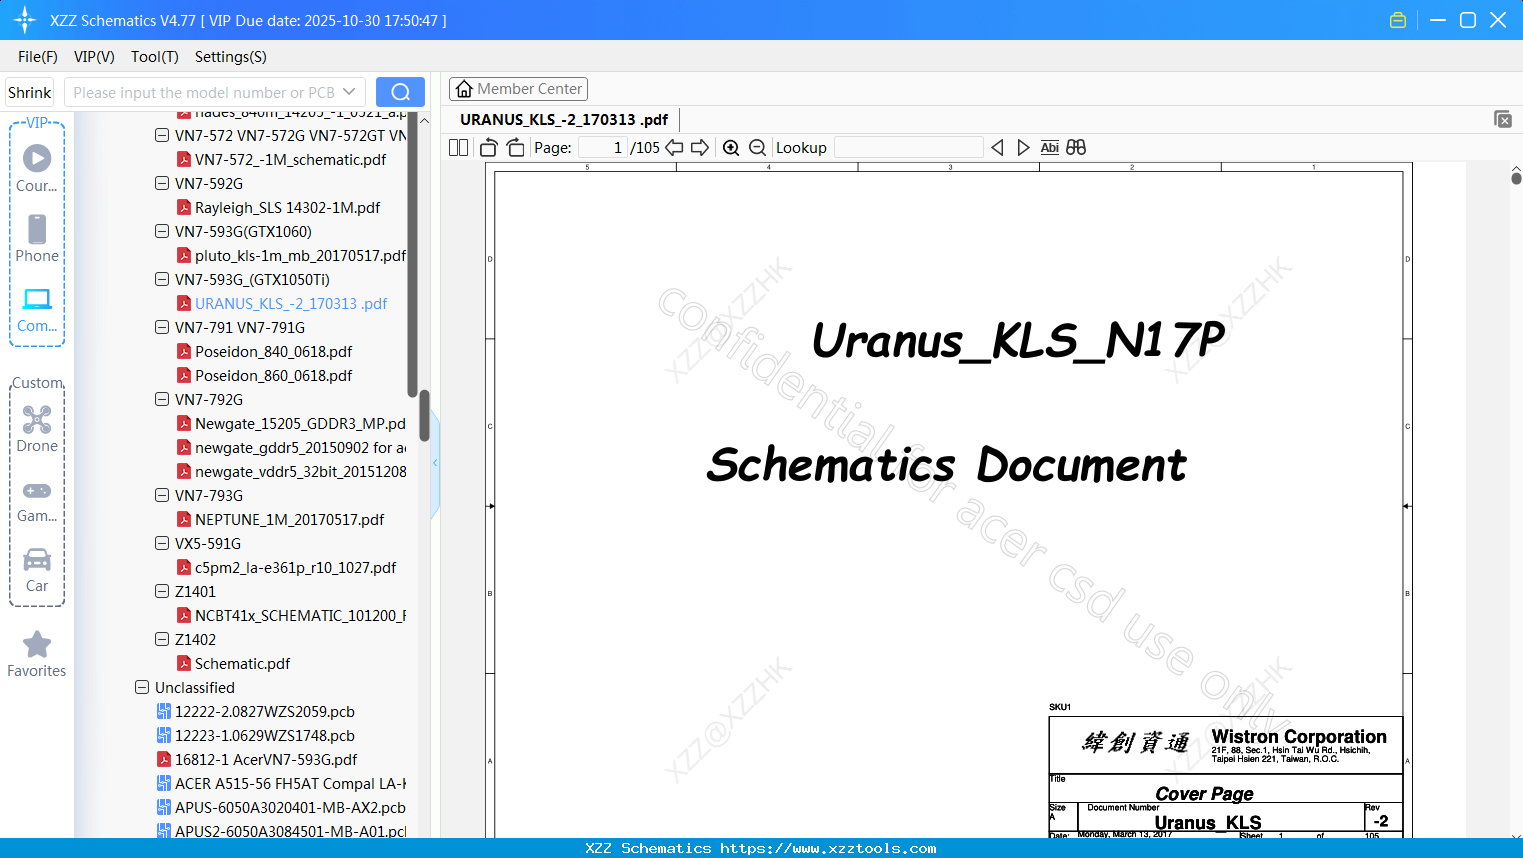Go to the previous page with left arrow

tap(674, 148)
